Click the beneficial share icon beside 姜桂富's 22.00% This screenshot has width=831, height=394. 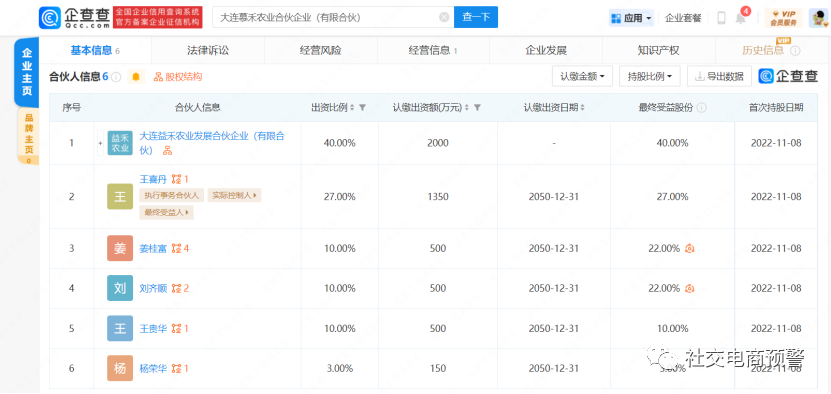(x=689, y=248)
